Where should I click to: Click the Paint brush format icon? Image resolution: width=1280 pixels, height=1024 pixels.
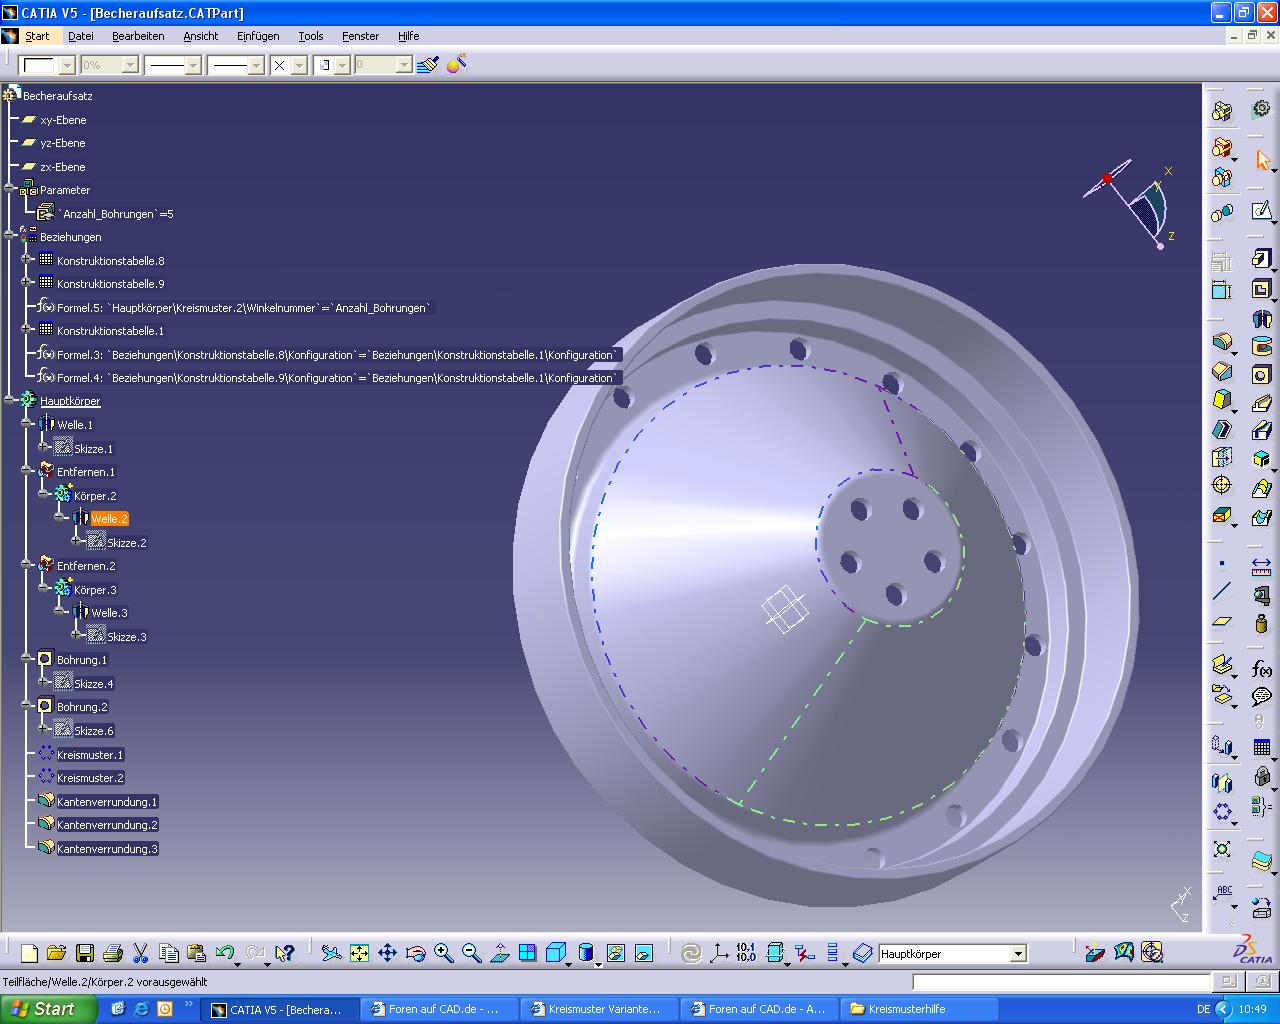tap(428, 65)
